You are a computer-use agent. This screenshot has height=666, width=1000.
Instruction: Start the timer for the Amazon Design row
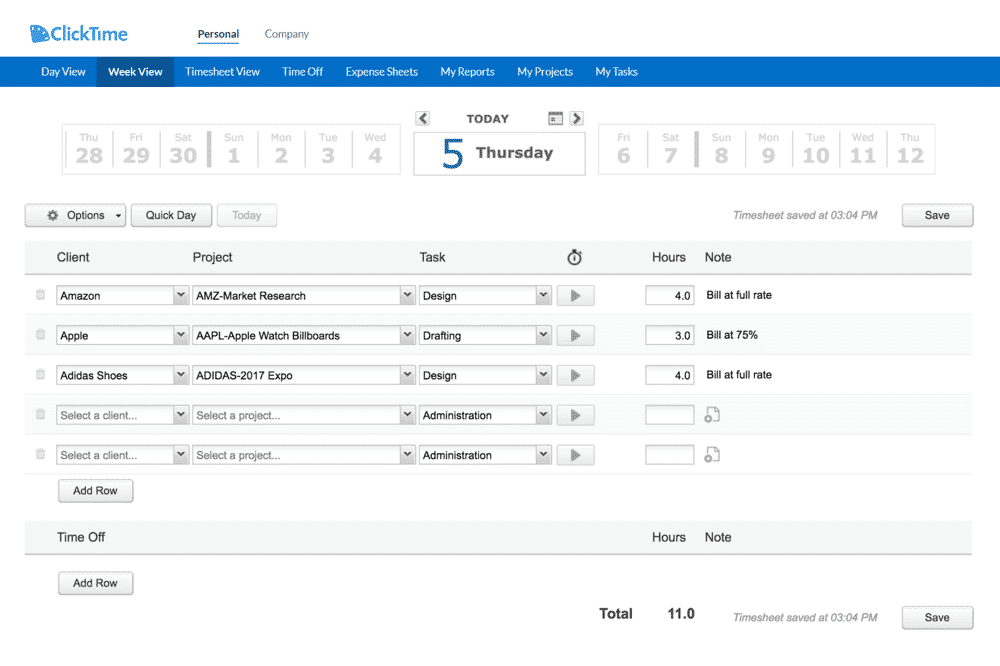click(575, 294)
